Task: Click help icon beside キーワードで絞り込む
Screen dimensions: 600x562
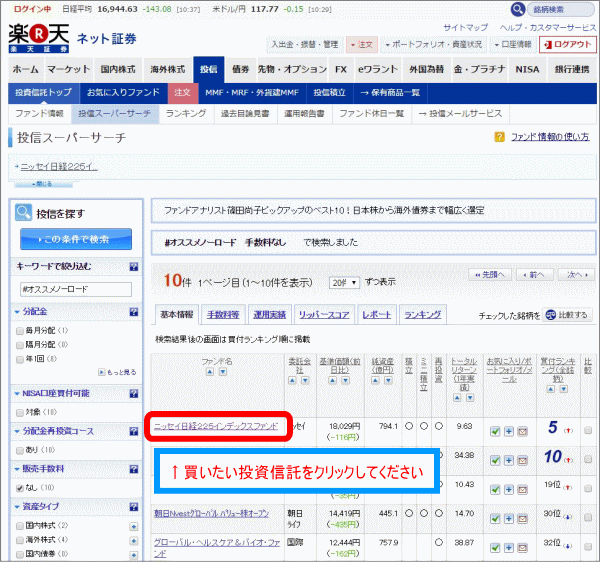Action: pos(134,267)
